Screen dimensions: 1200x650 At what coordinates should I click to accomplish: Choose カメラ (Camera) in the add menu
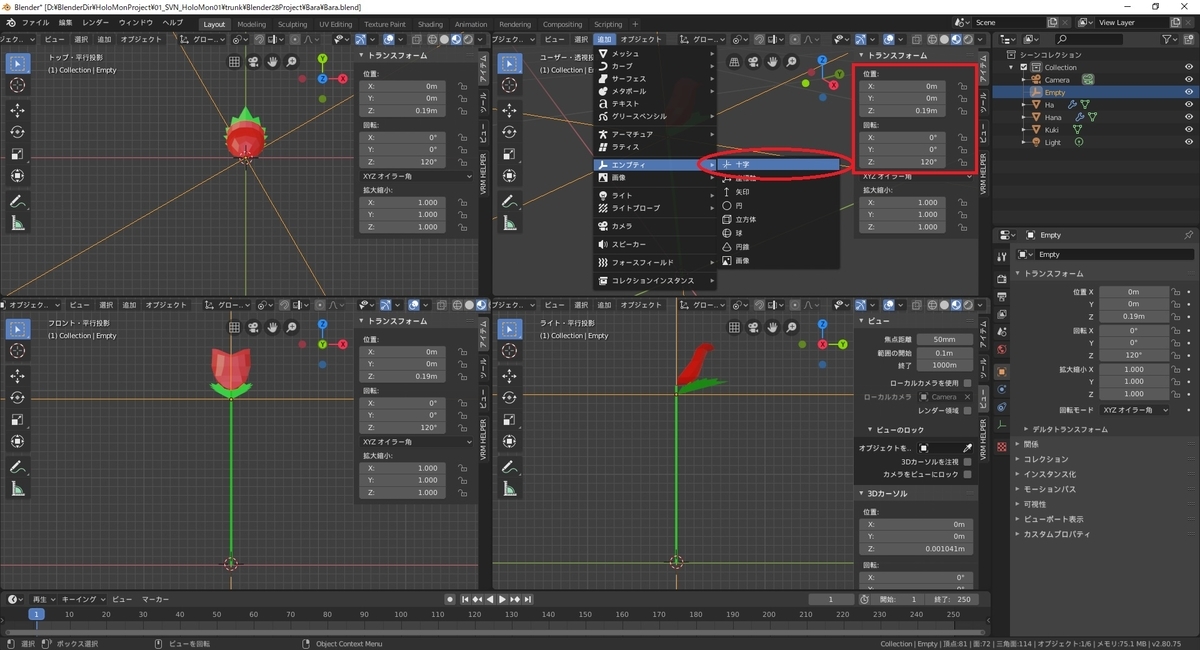[655, 226]
